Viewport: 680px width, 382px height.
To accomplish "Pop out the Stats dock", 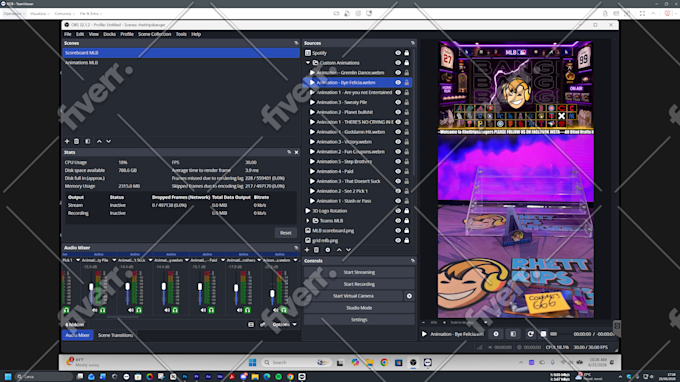I will tap(289, 152).
